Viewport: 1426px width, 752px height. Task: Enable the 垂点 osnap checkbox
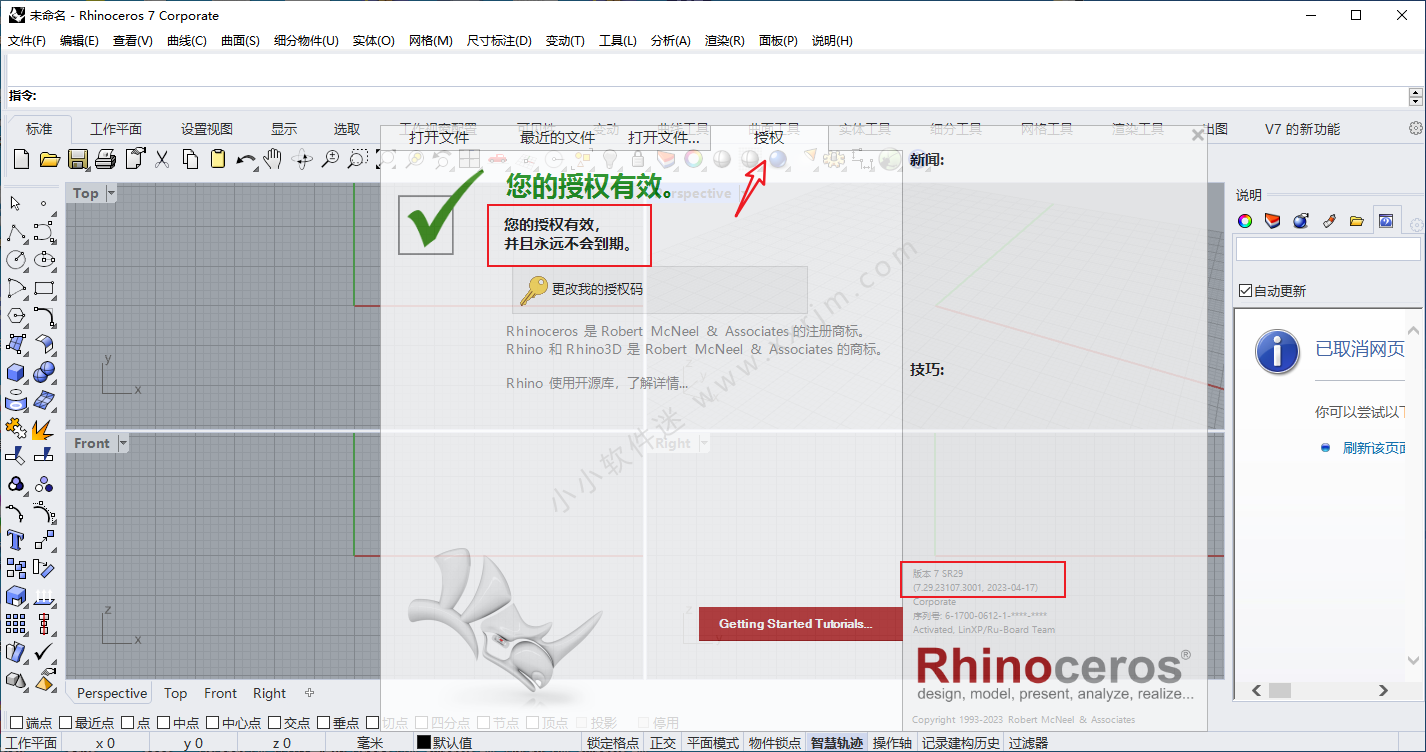click(324, 723)
